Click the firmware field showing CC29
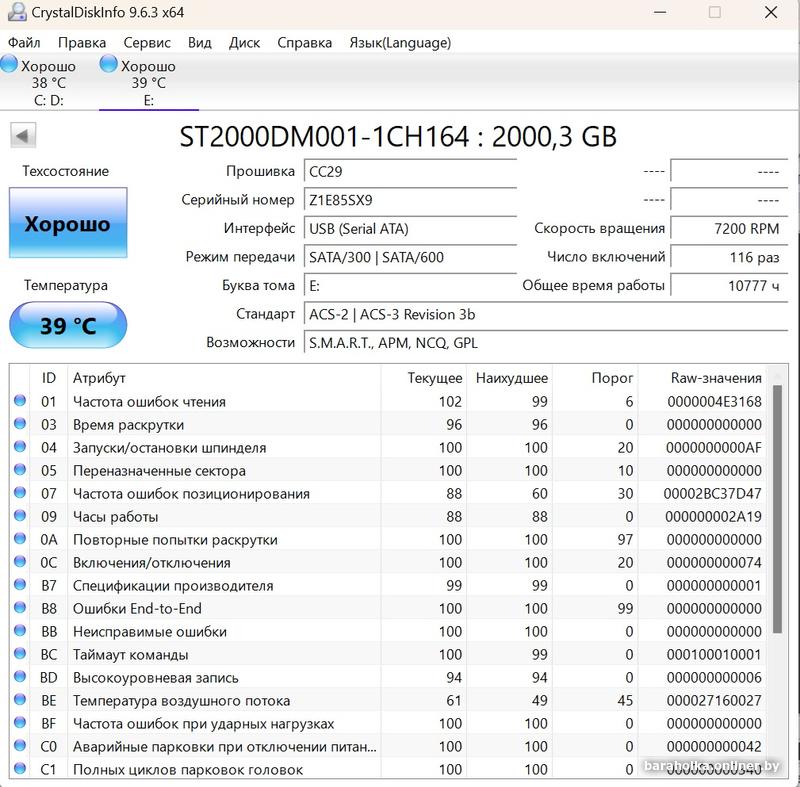Image resolution: width=800 pixels, height=787 pixels. (x=410, y=171)
